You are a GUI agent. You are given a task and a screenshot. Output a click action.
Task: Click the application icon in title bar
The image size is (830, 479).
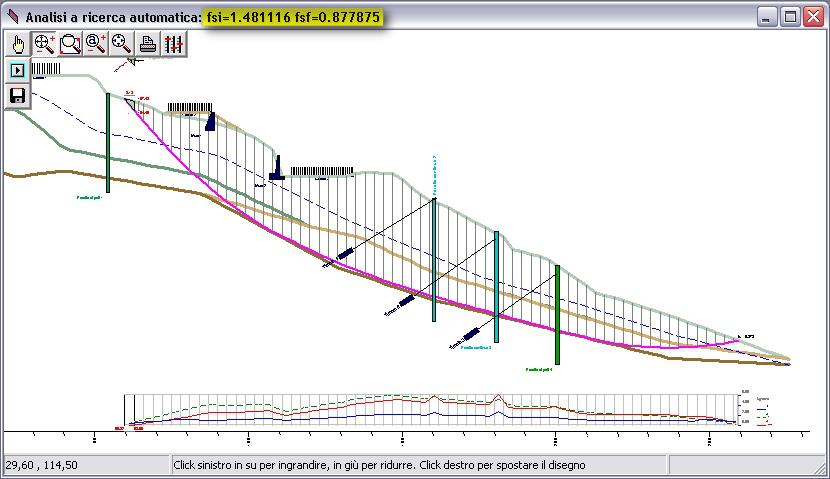click(13, 17)
